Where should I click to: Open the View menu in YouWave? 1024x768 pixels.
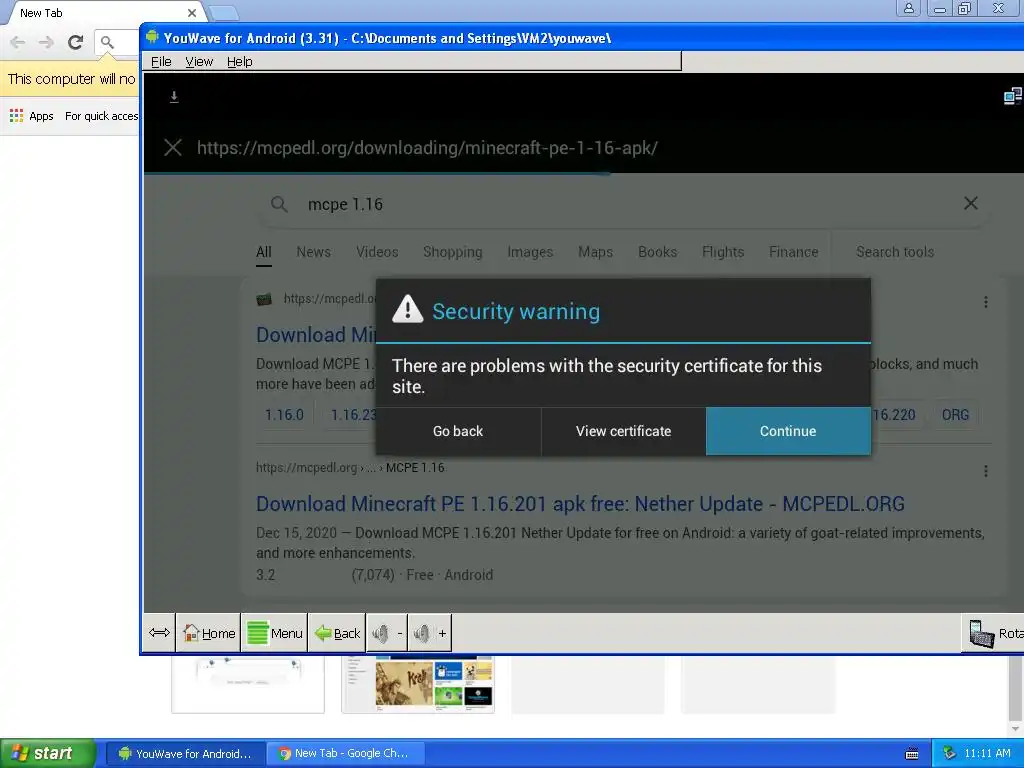(199, 61)
